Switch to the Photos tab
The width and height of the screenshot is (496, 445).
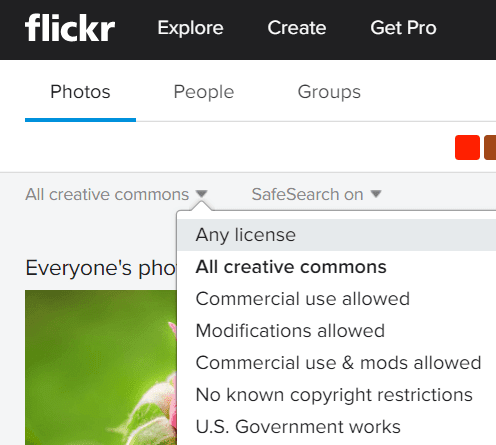click(80, 92)
